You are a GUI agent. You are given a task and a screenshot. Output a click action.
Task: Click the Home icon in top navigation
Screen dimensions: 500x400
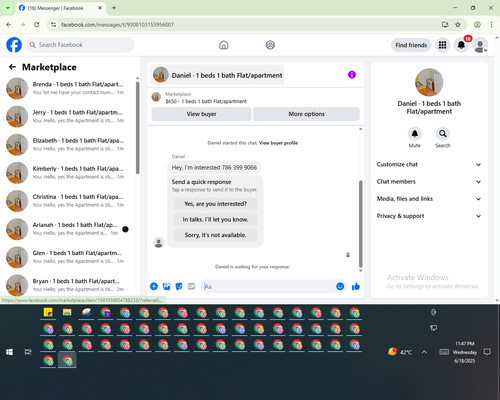click(x=224, y=45)
